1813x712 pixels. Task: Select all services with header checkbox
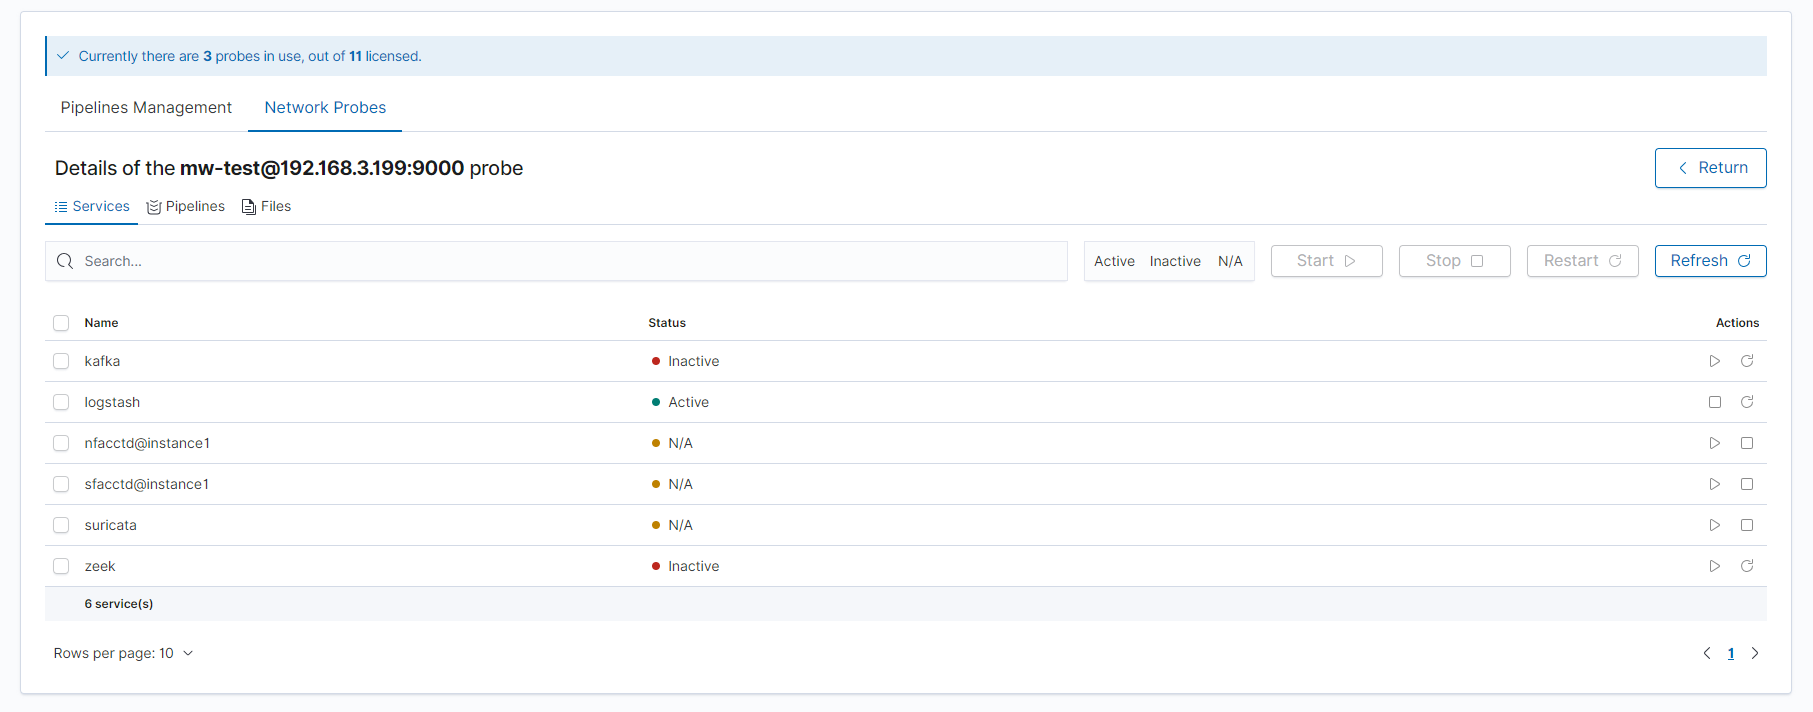[61, 323]
